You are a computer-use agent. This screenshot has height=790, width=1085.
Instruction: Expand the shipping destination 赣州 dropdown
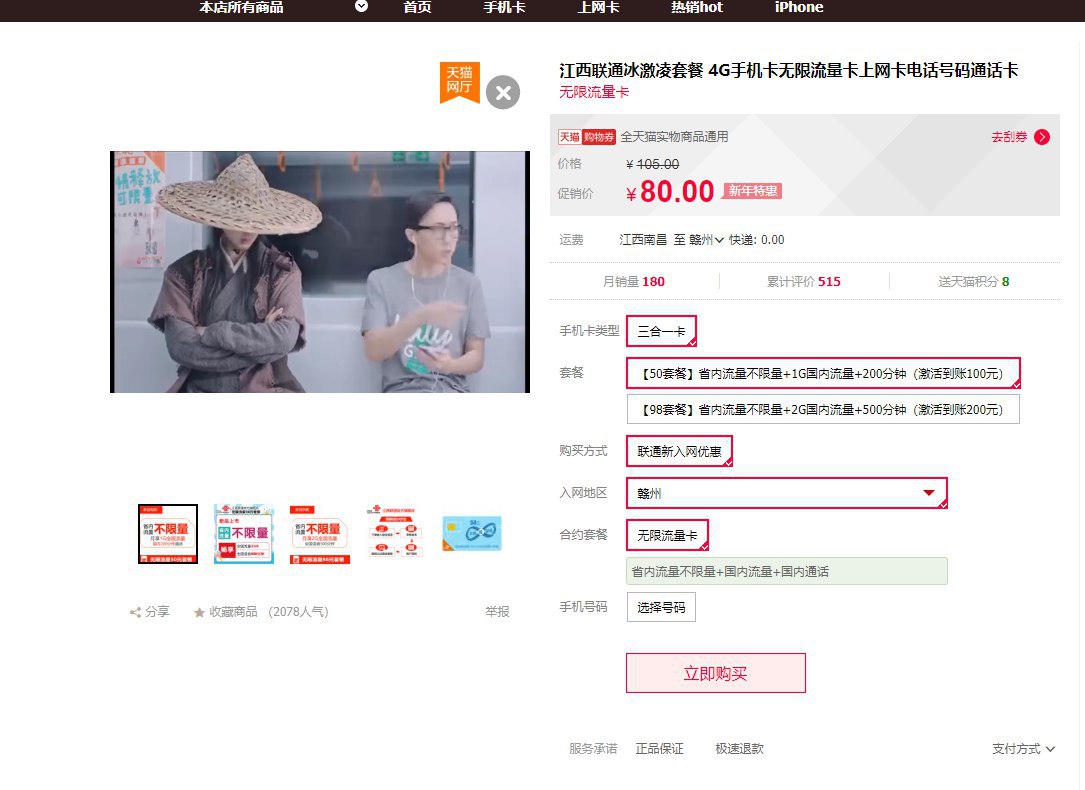pos(708,240)
